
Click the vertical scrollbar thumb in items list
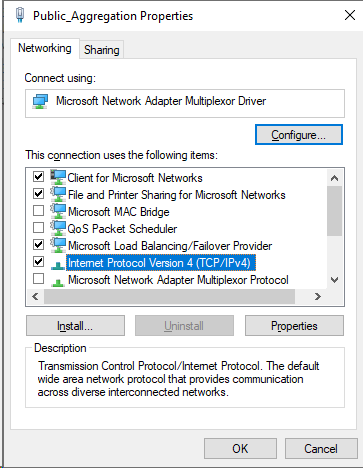tap(334, 211)
